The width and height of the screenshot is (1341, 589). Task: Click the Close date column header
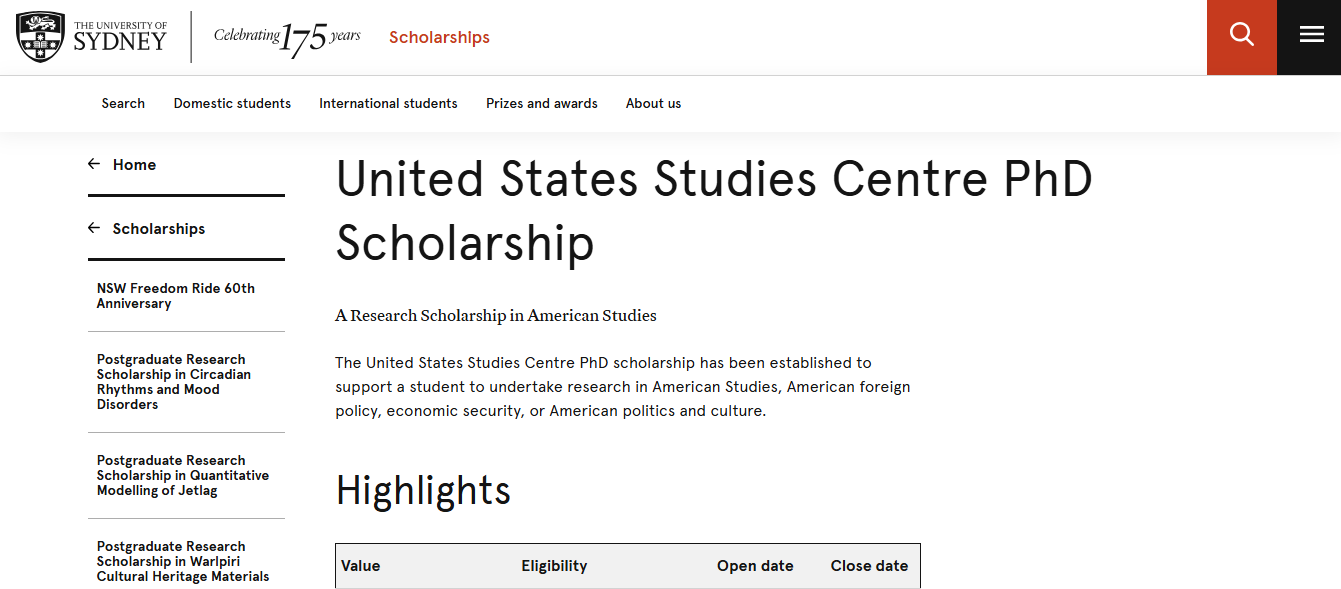click(869, 566)
